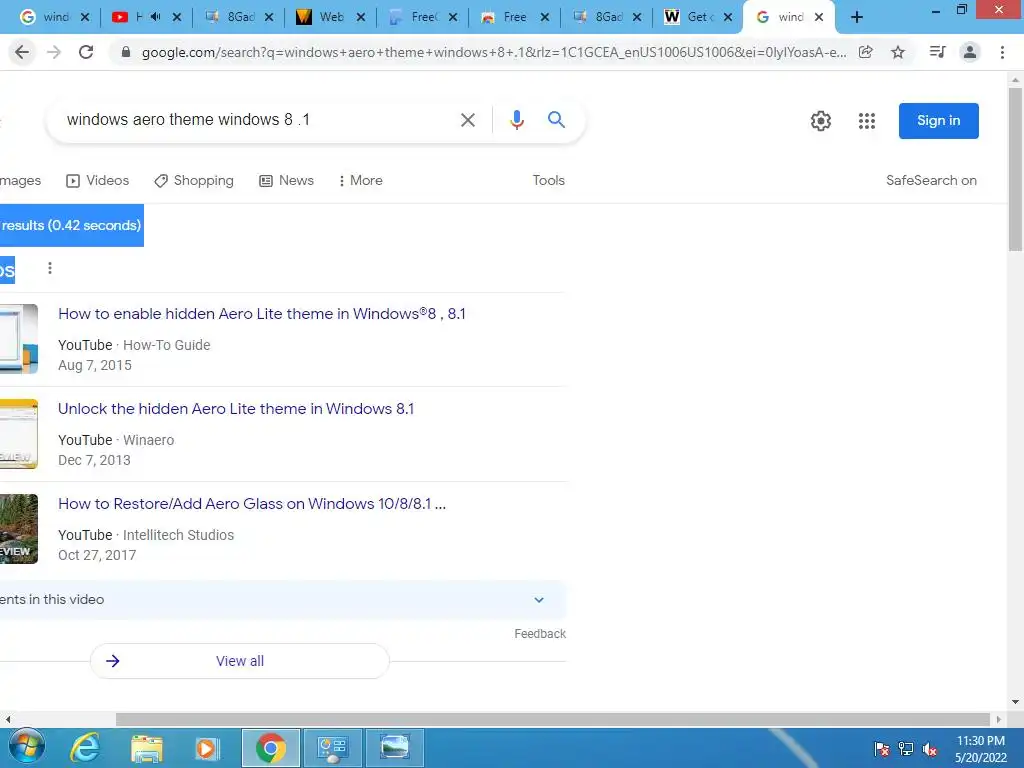Expand the More search filters menu
This screenshot has width=1024, height=768.
point(360,180)
